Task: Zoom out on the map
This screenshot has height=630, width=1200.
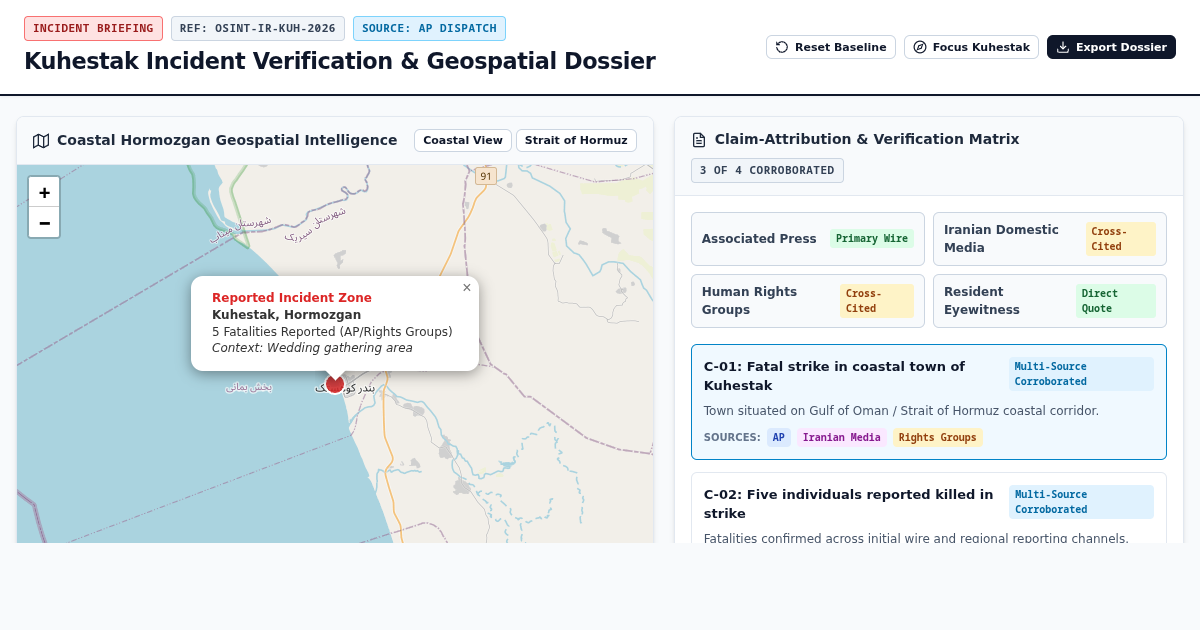Action: pos(44,222)
